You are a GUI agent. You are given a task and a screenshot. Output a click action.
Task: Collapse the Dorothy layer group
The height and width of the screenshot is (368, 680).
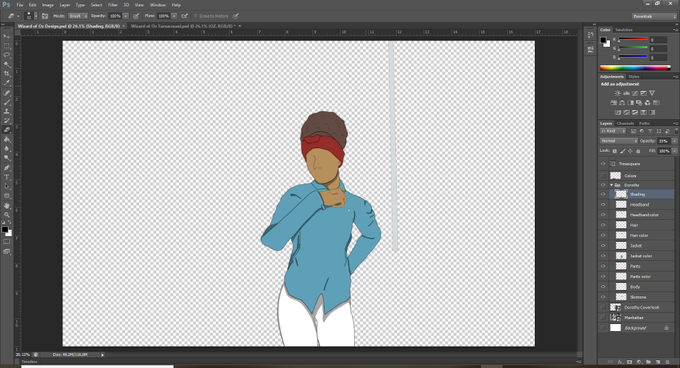pos(611,185)
